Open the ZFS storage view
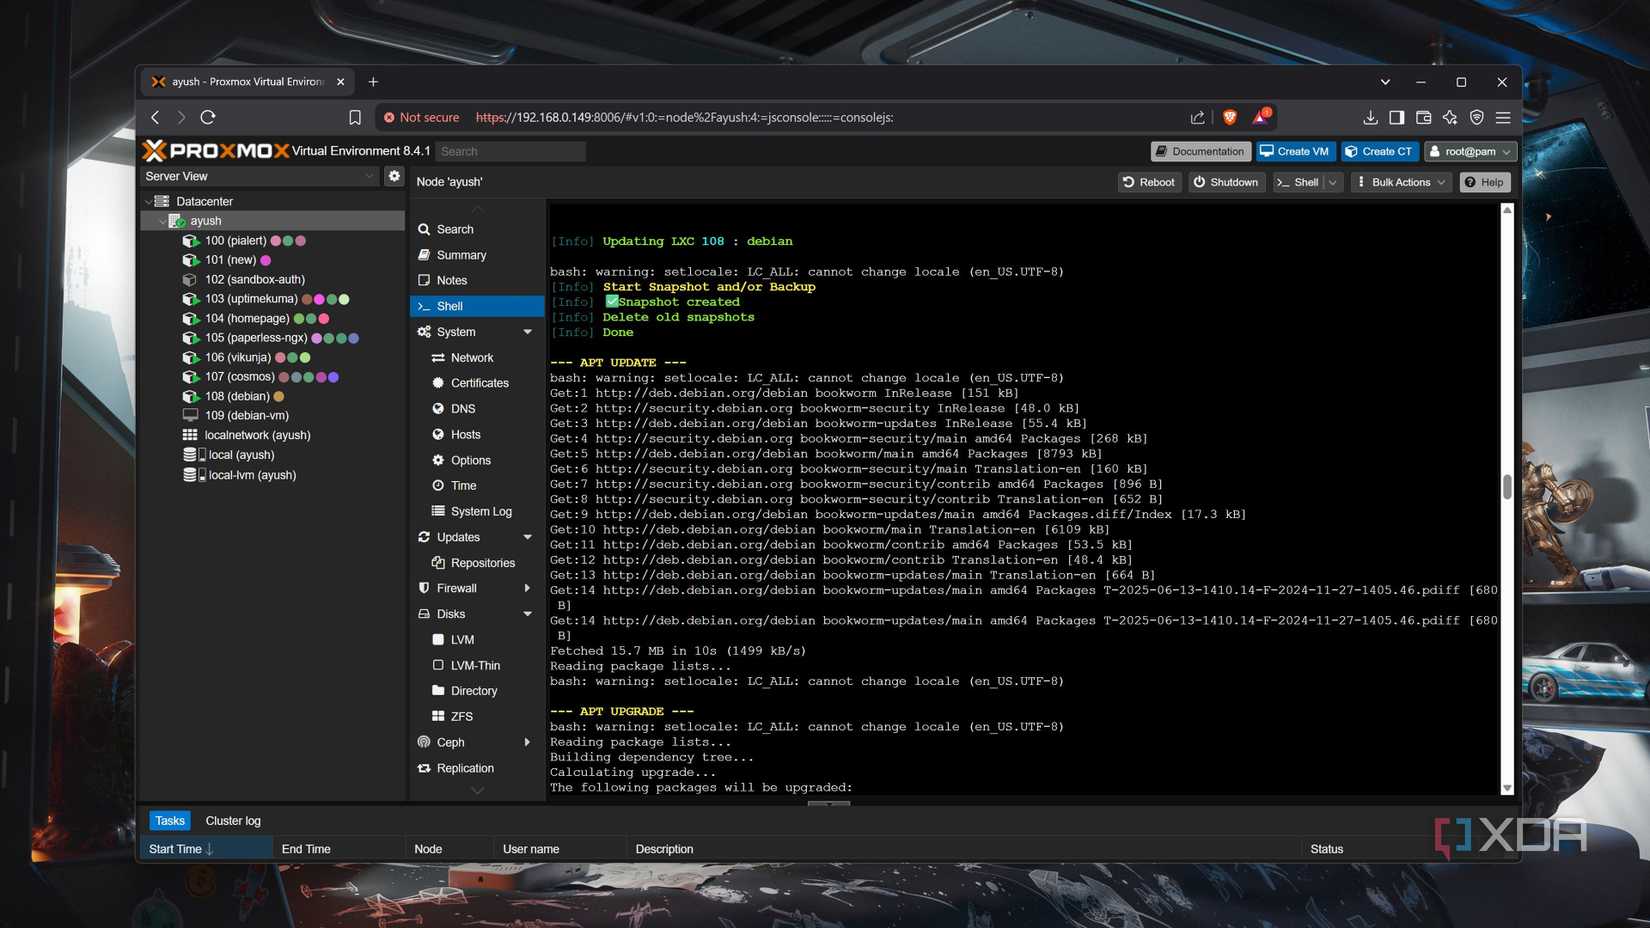1650x928 pixels. pyautogui.click(x=462, y=716)
